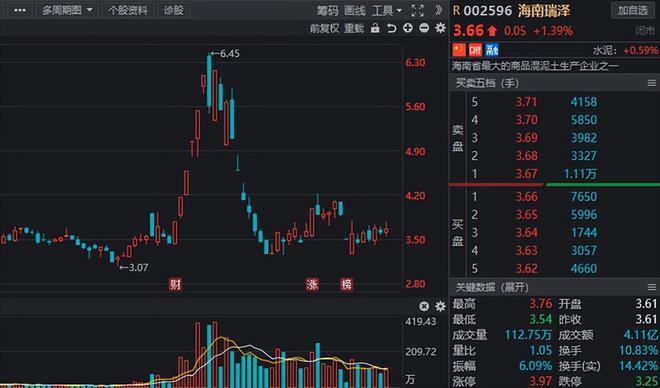The image size is (660, 388).
Task: Toggle fullscreen chart view icon
Action: point(418,11)
